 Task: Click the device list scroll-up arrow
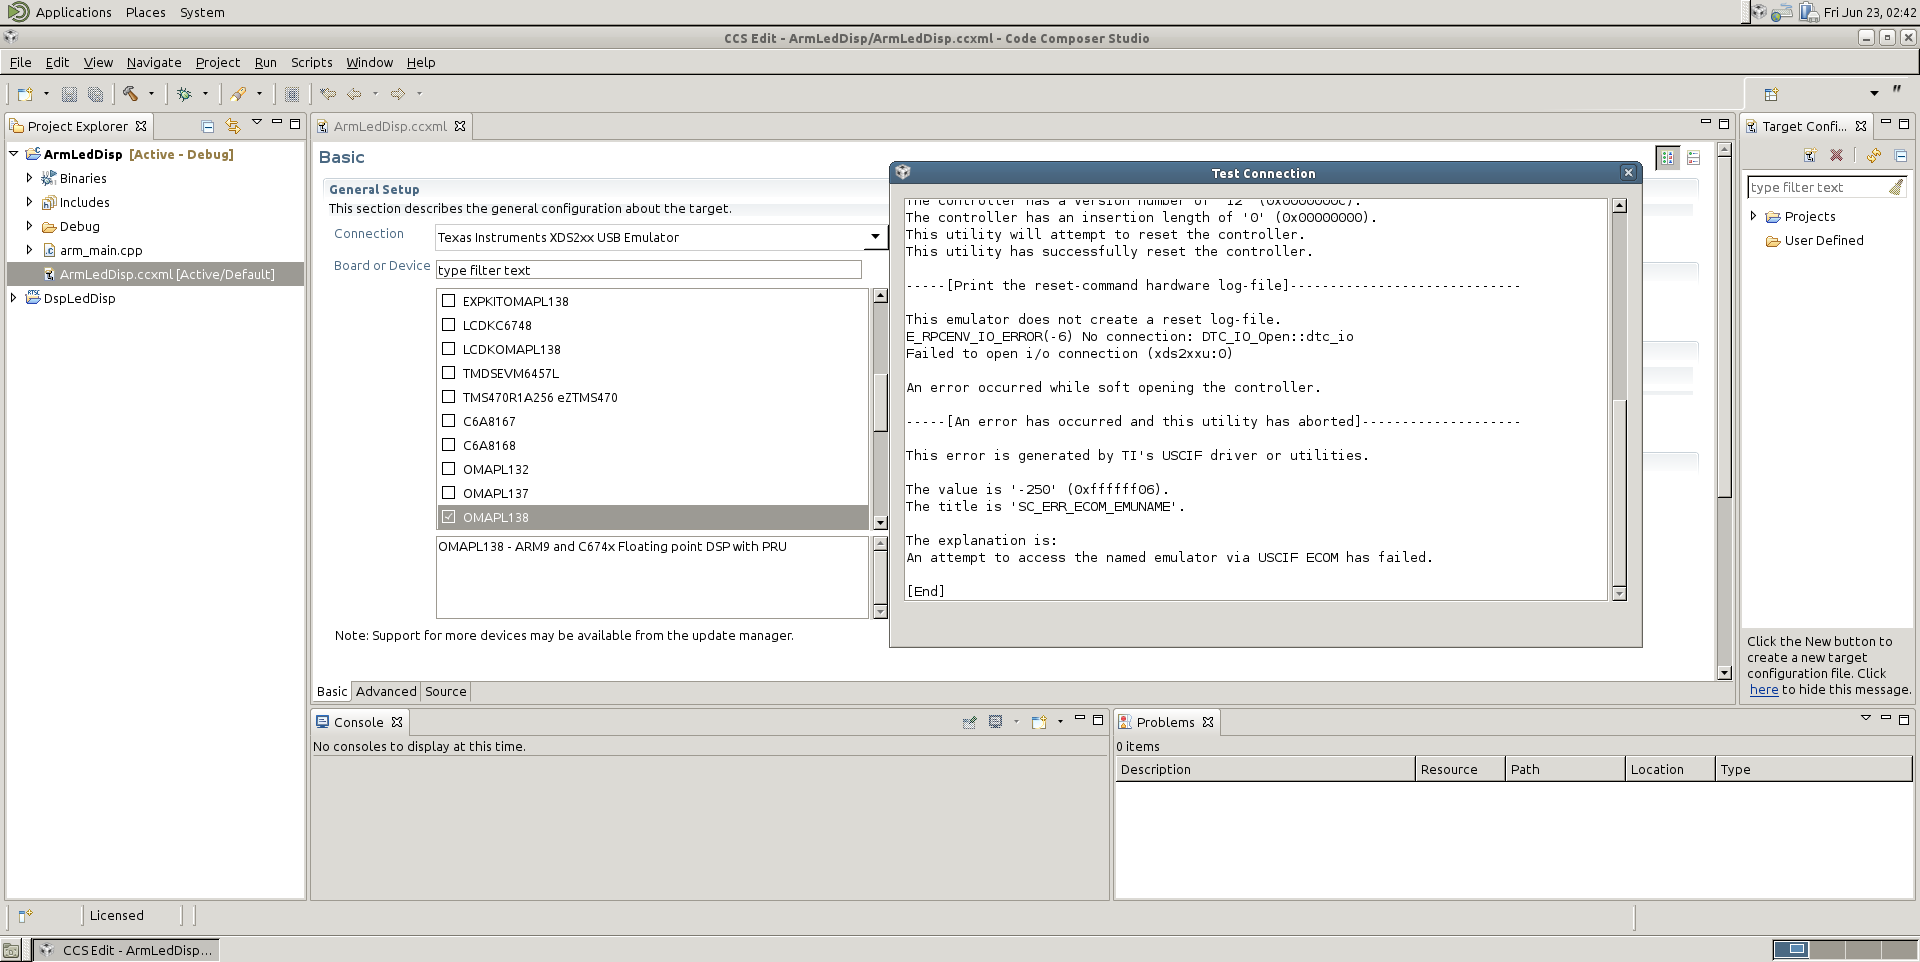[x=880, y=296]
